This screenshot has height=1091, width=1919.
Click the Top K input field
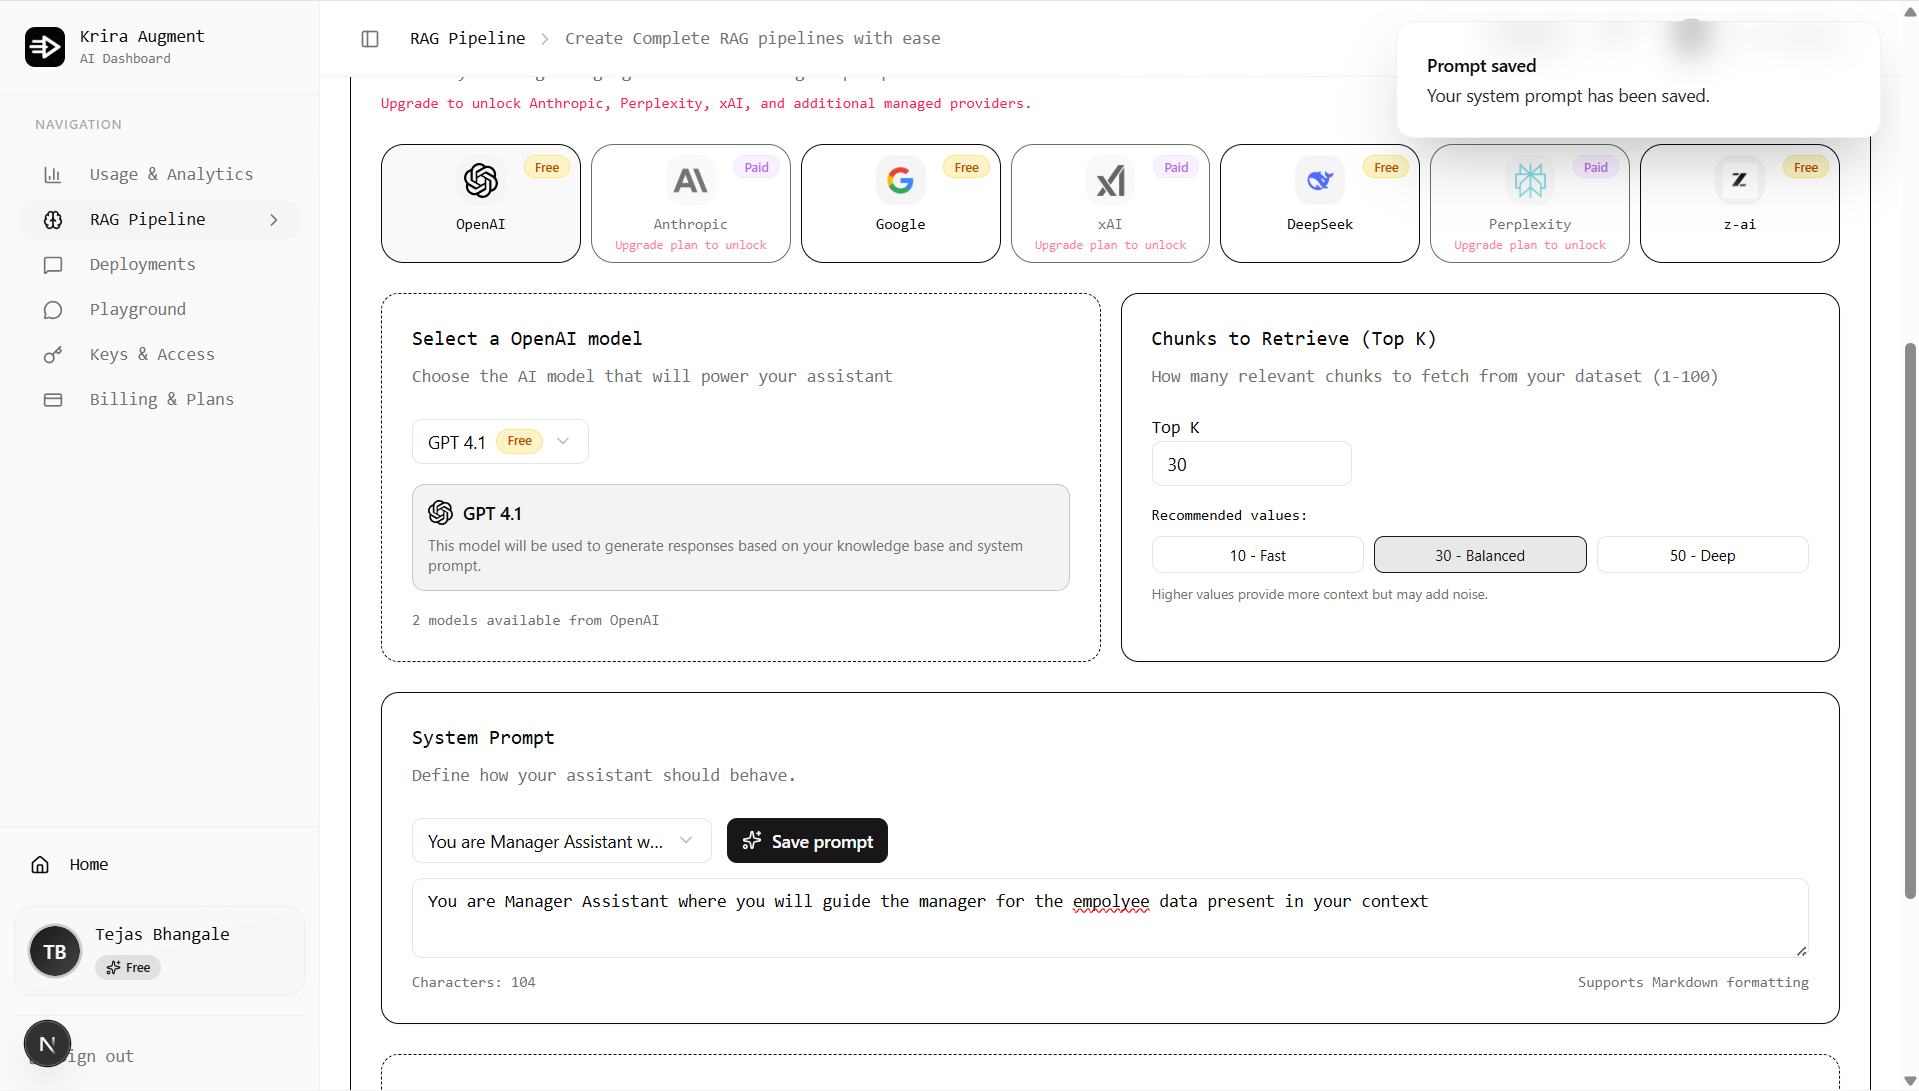coord(1251,465)
